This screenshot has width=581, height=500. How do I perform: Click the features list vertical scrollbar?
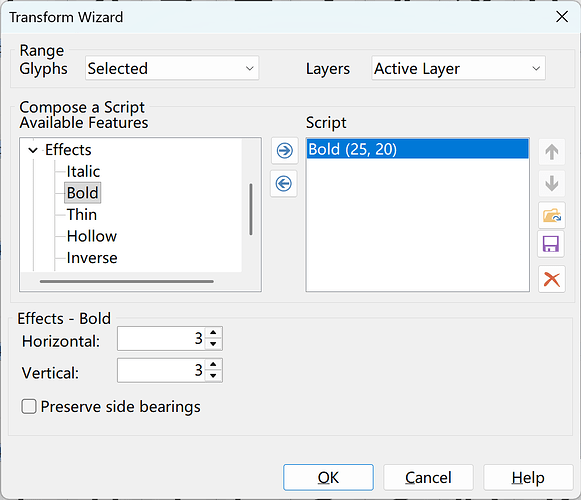[251, 209]
